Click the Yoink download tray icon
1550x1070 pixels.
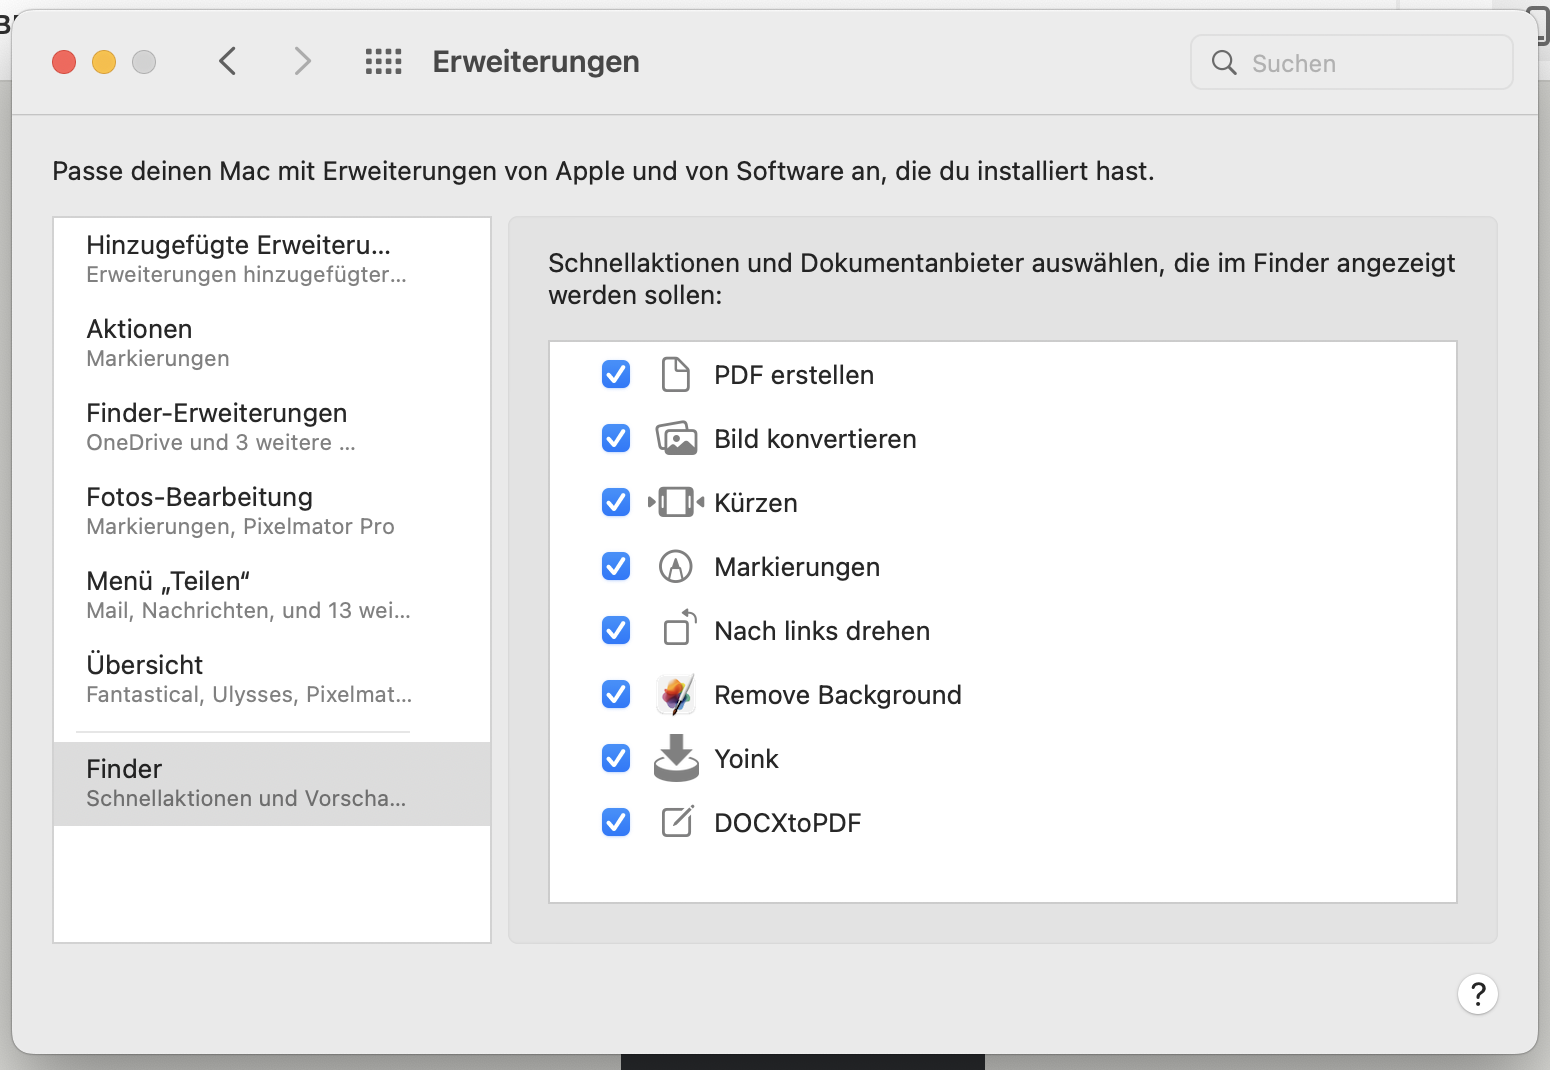tap(676, 758)
